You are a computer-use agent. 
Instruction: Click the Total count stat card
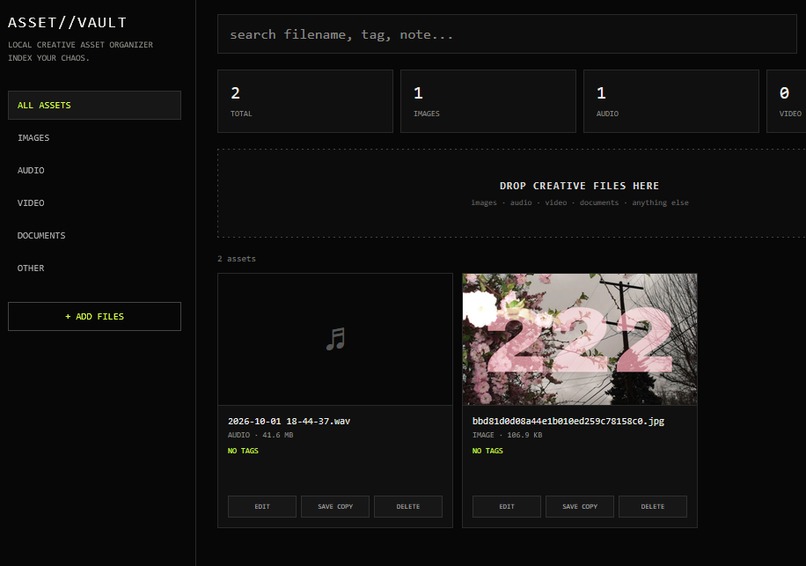point(305,101)
